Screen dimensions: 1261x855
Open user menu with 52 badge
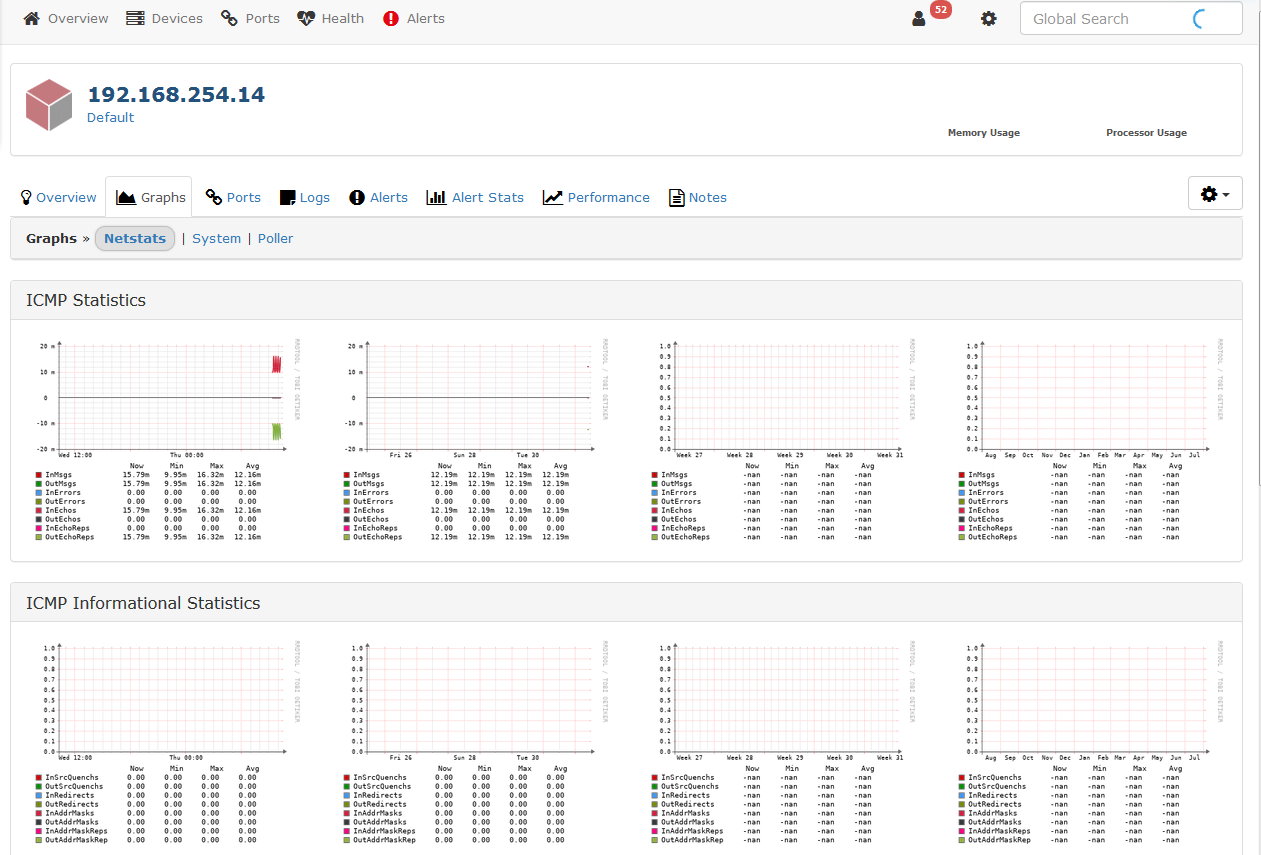point(919,19)
